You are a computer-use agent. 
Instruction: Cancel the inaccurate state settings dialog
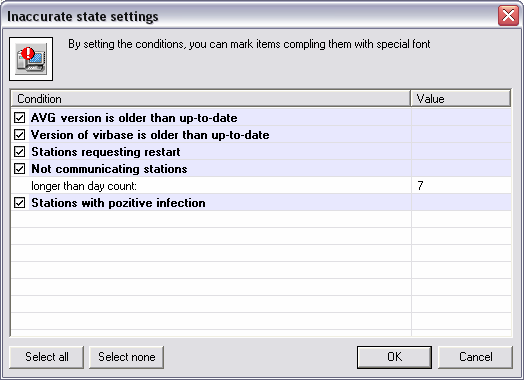click(475, 357)
